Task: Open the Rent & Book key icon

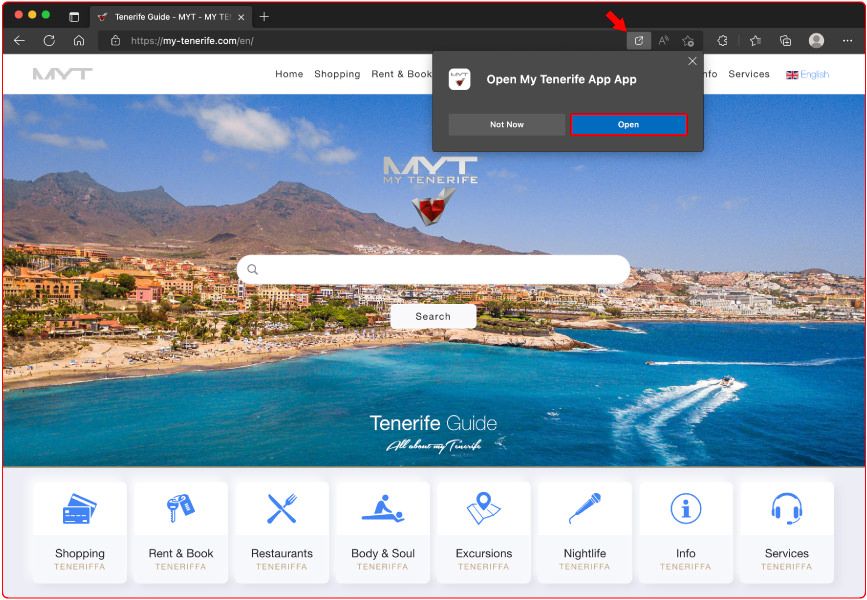Action: [x=180, y=510]
